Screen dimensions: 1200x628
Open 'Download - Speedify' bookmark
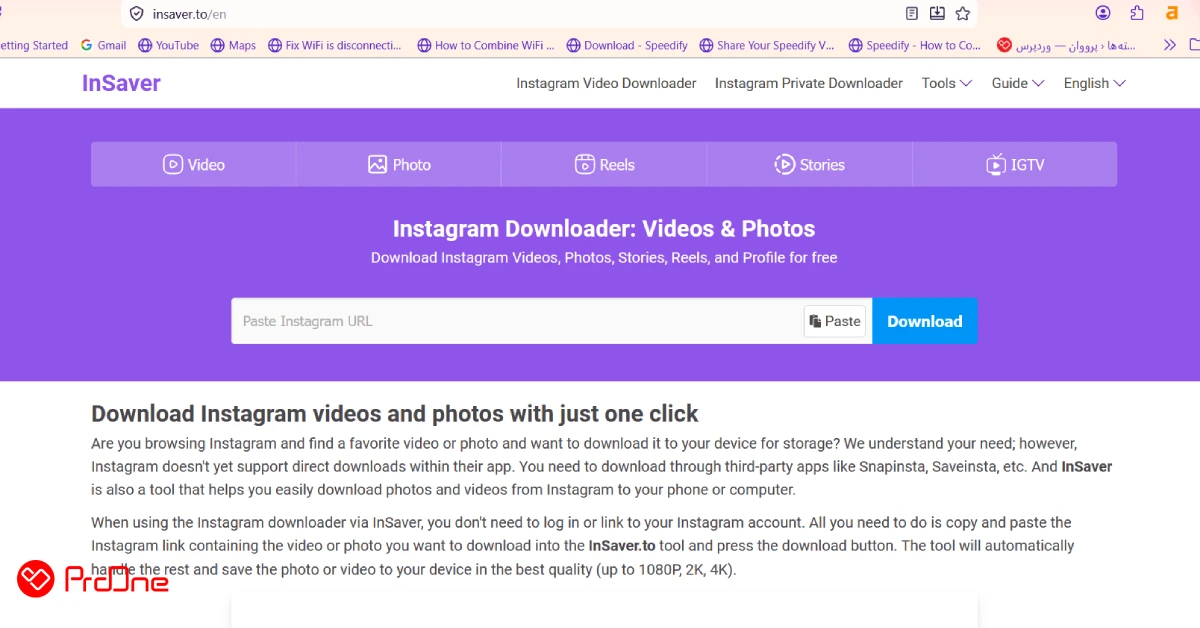(x=627, y=45)
